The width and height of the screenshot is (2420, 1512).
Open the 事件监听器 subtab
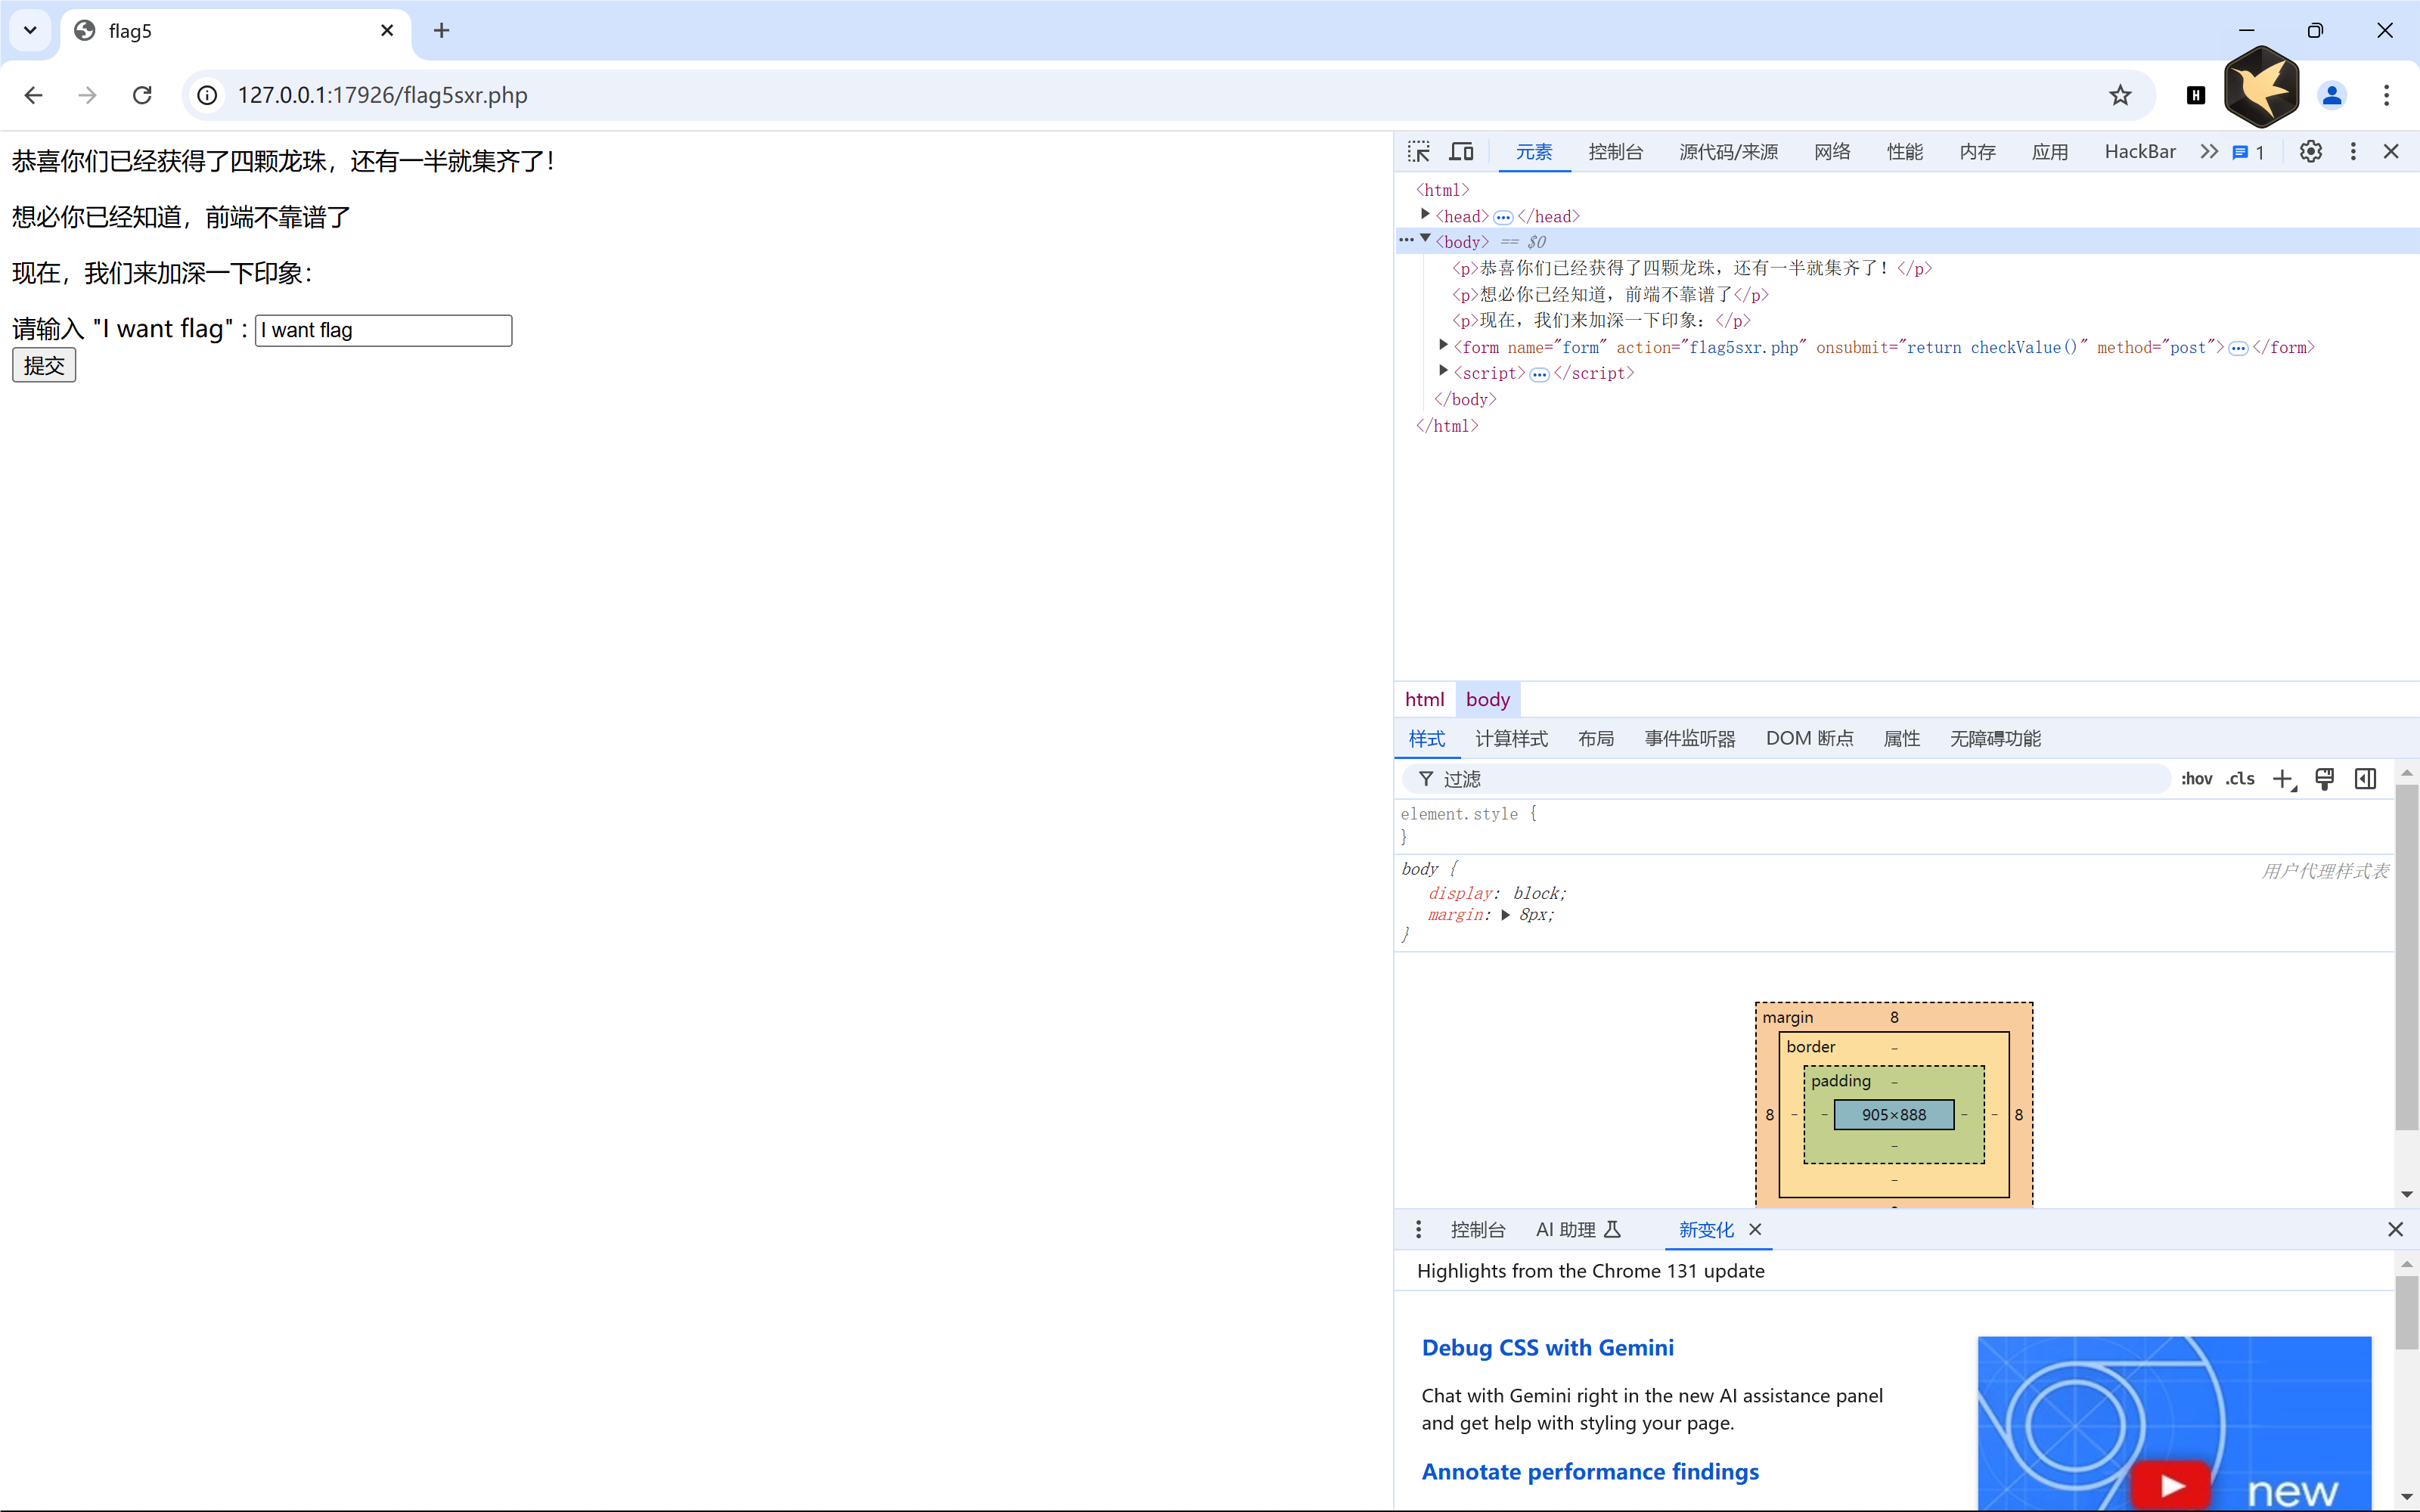click(1690, 739)
